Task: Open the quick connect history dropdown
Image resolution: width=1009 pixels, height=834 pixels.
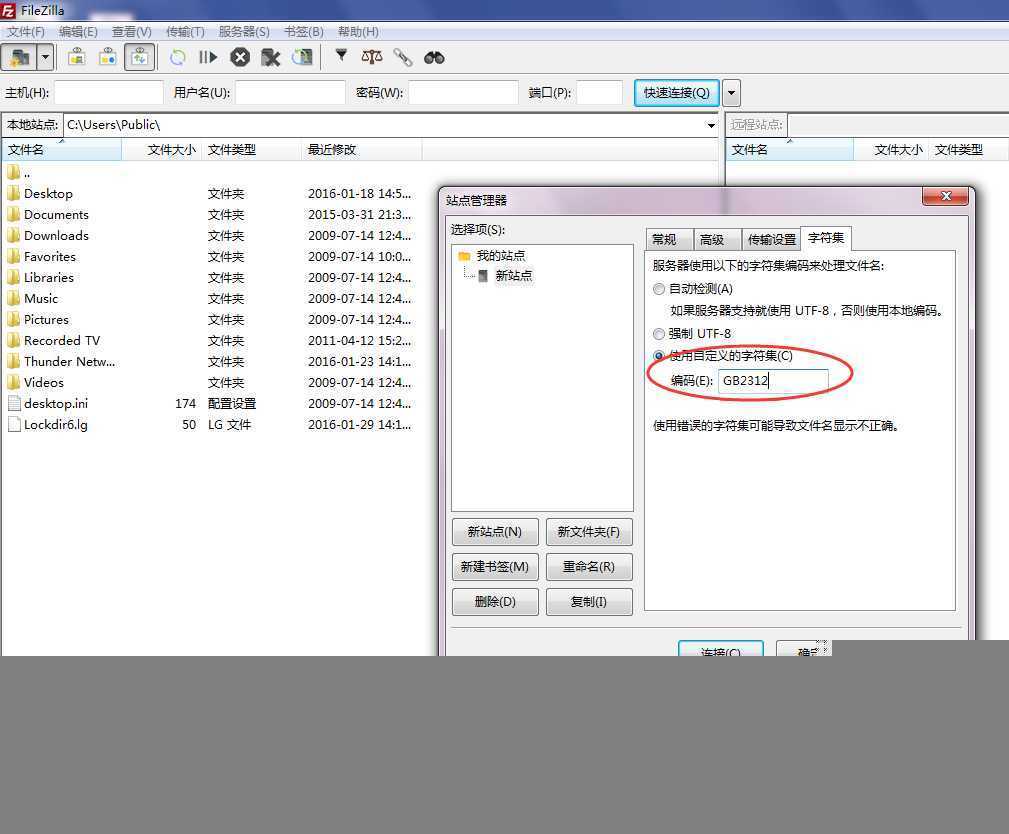Action: (x=731, y=93)
